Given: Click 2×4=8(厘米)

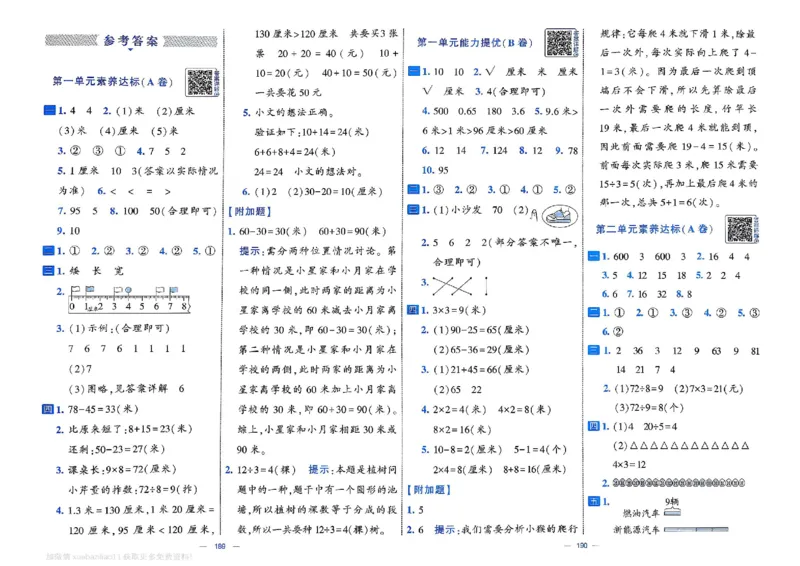Looking at the screenshot, I should 463,470.
